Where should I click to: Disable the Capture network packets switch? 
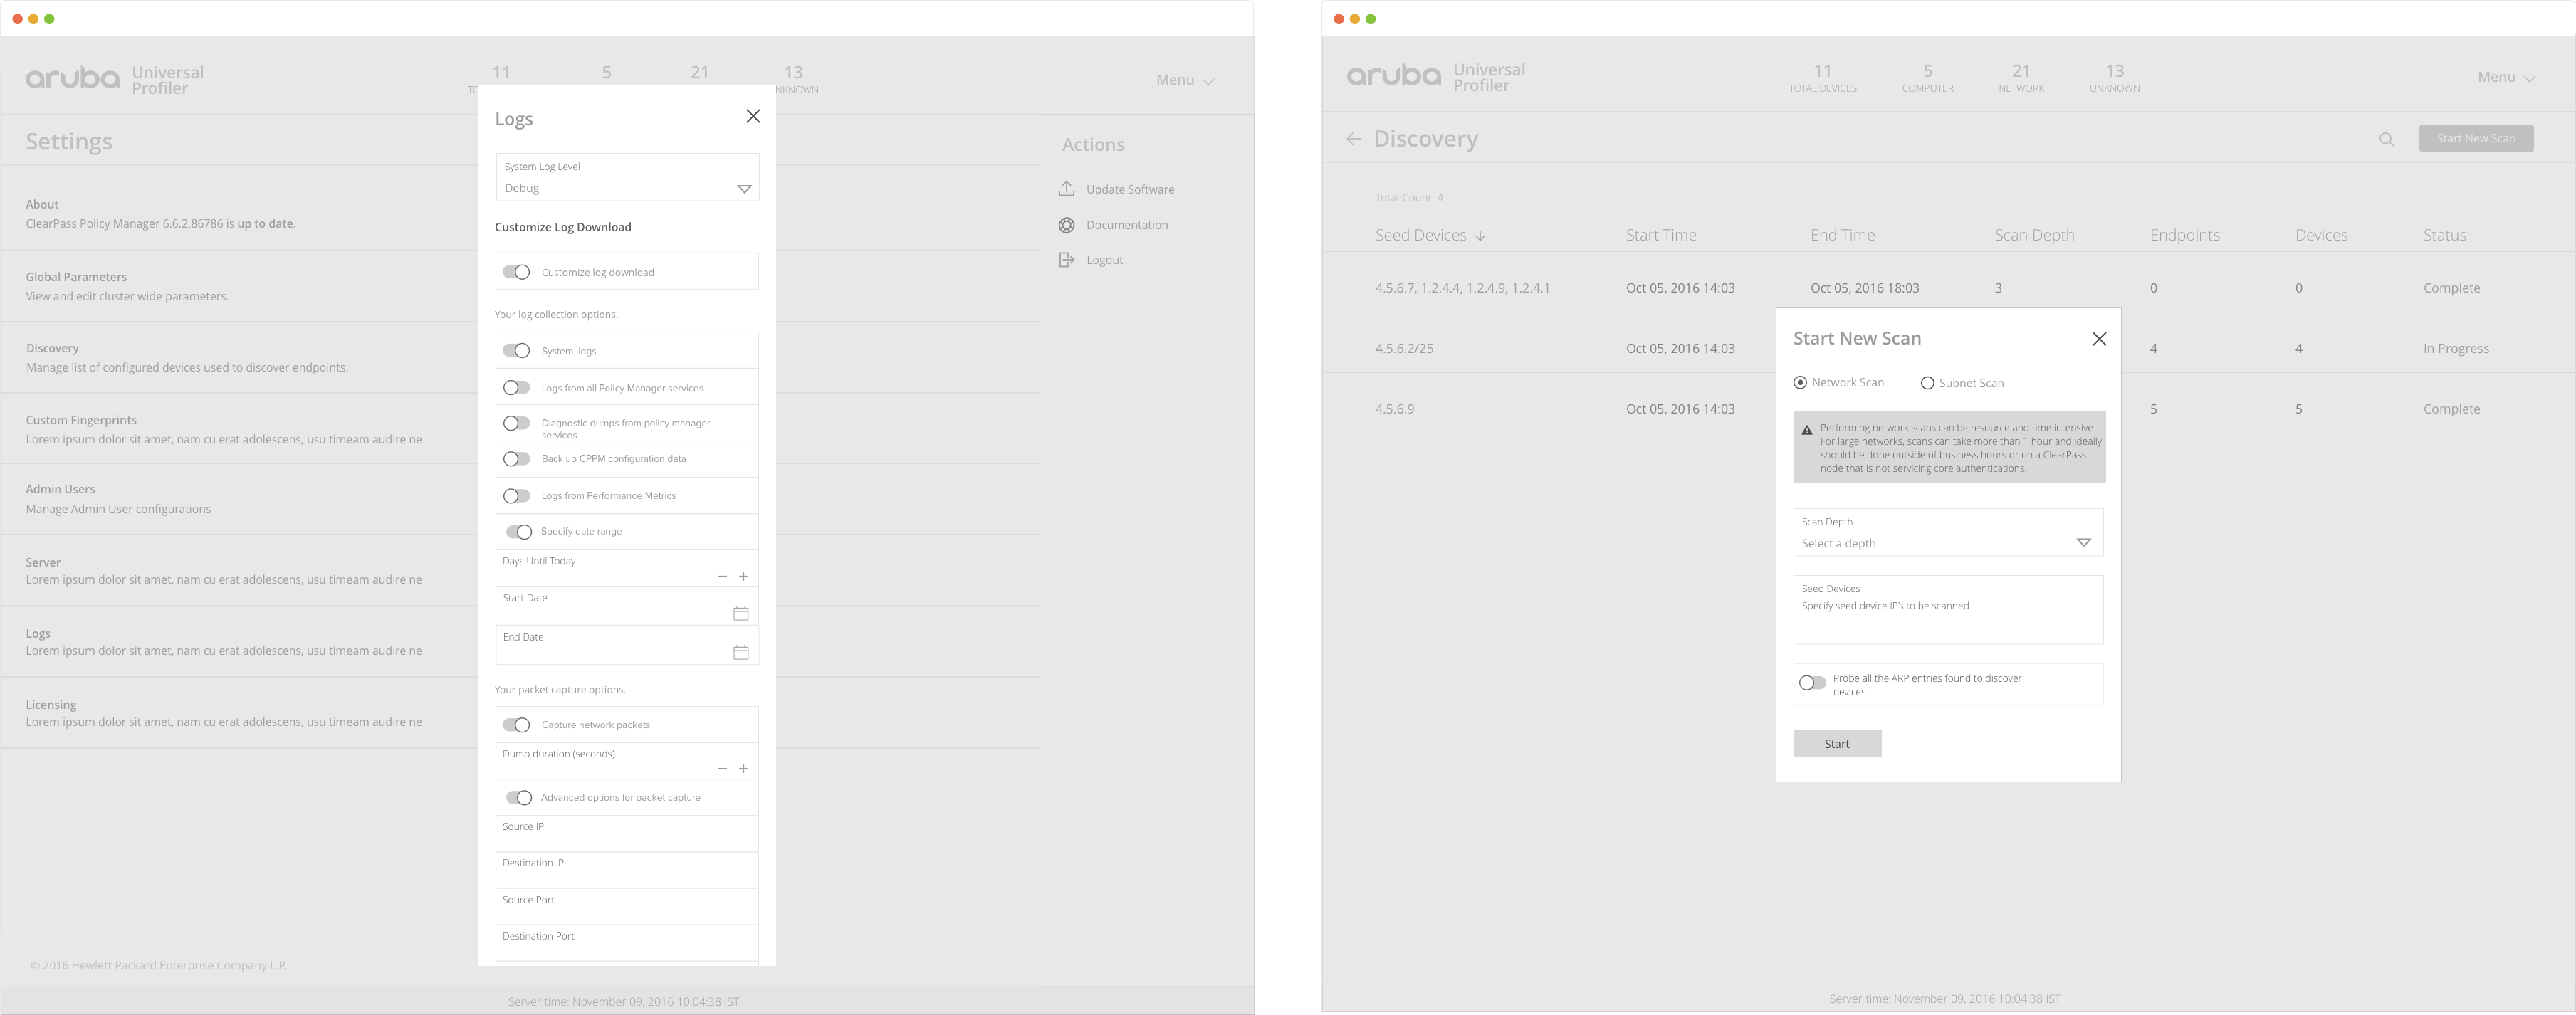click(x=516, y=725)
